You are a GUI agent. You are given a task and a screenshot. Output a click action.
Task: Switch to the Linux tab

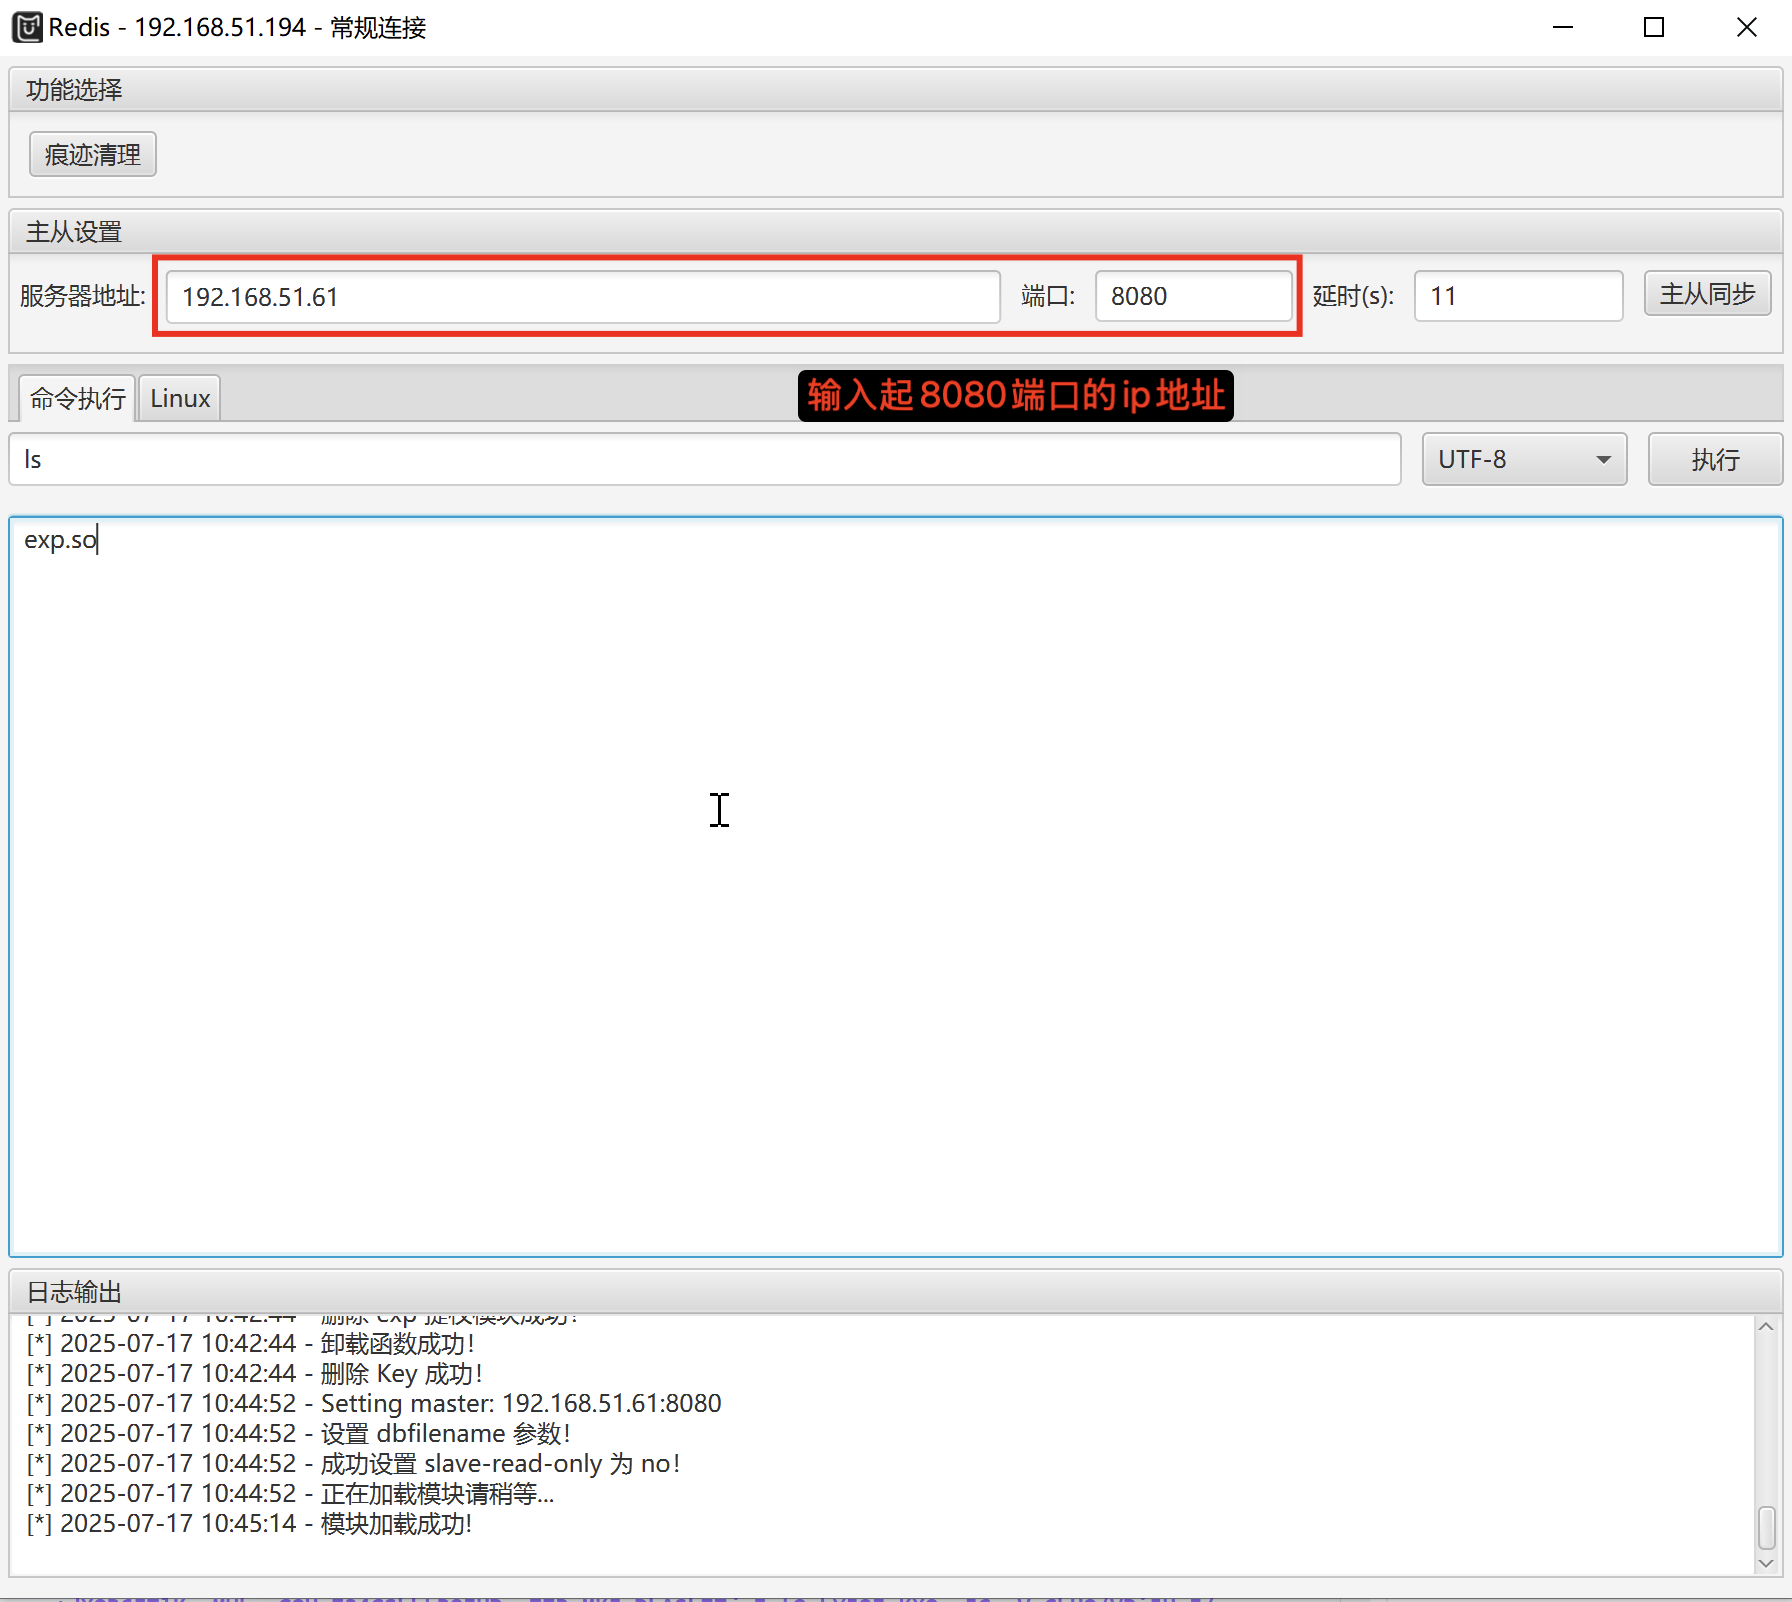[180, 399]
